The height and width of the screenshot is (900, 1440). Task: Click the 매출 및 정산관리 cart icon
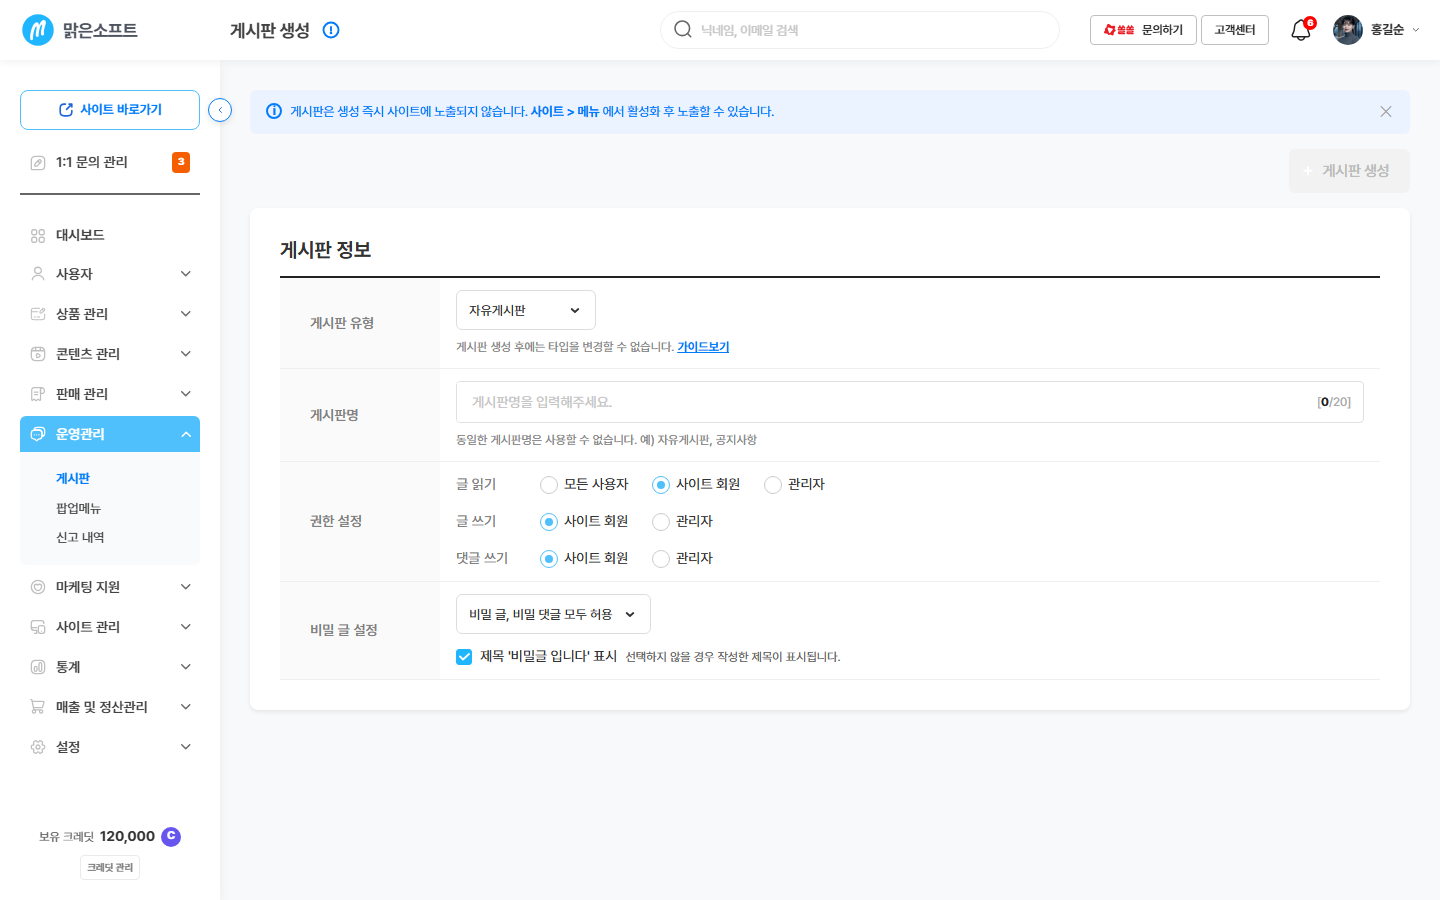(38, 707)
